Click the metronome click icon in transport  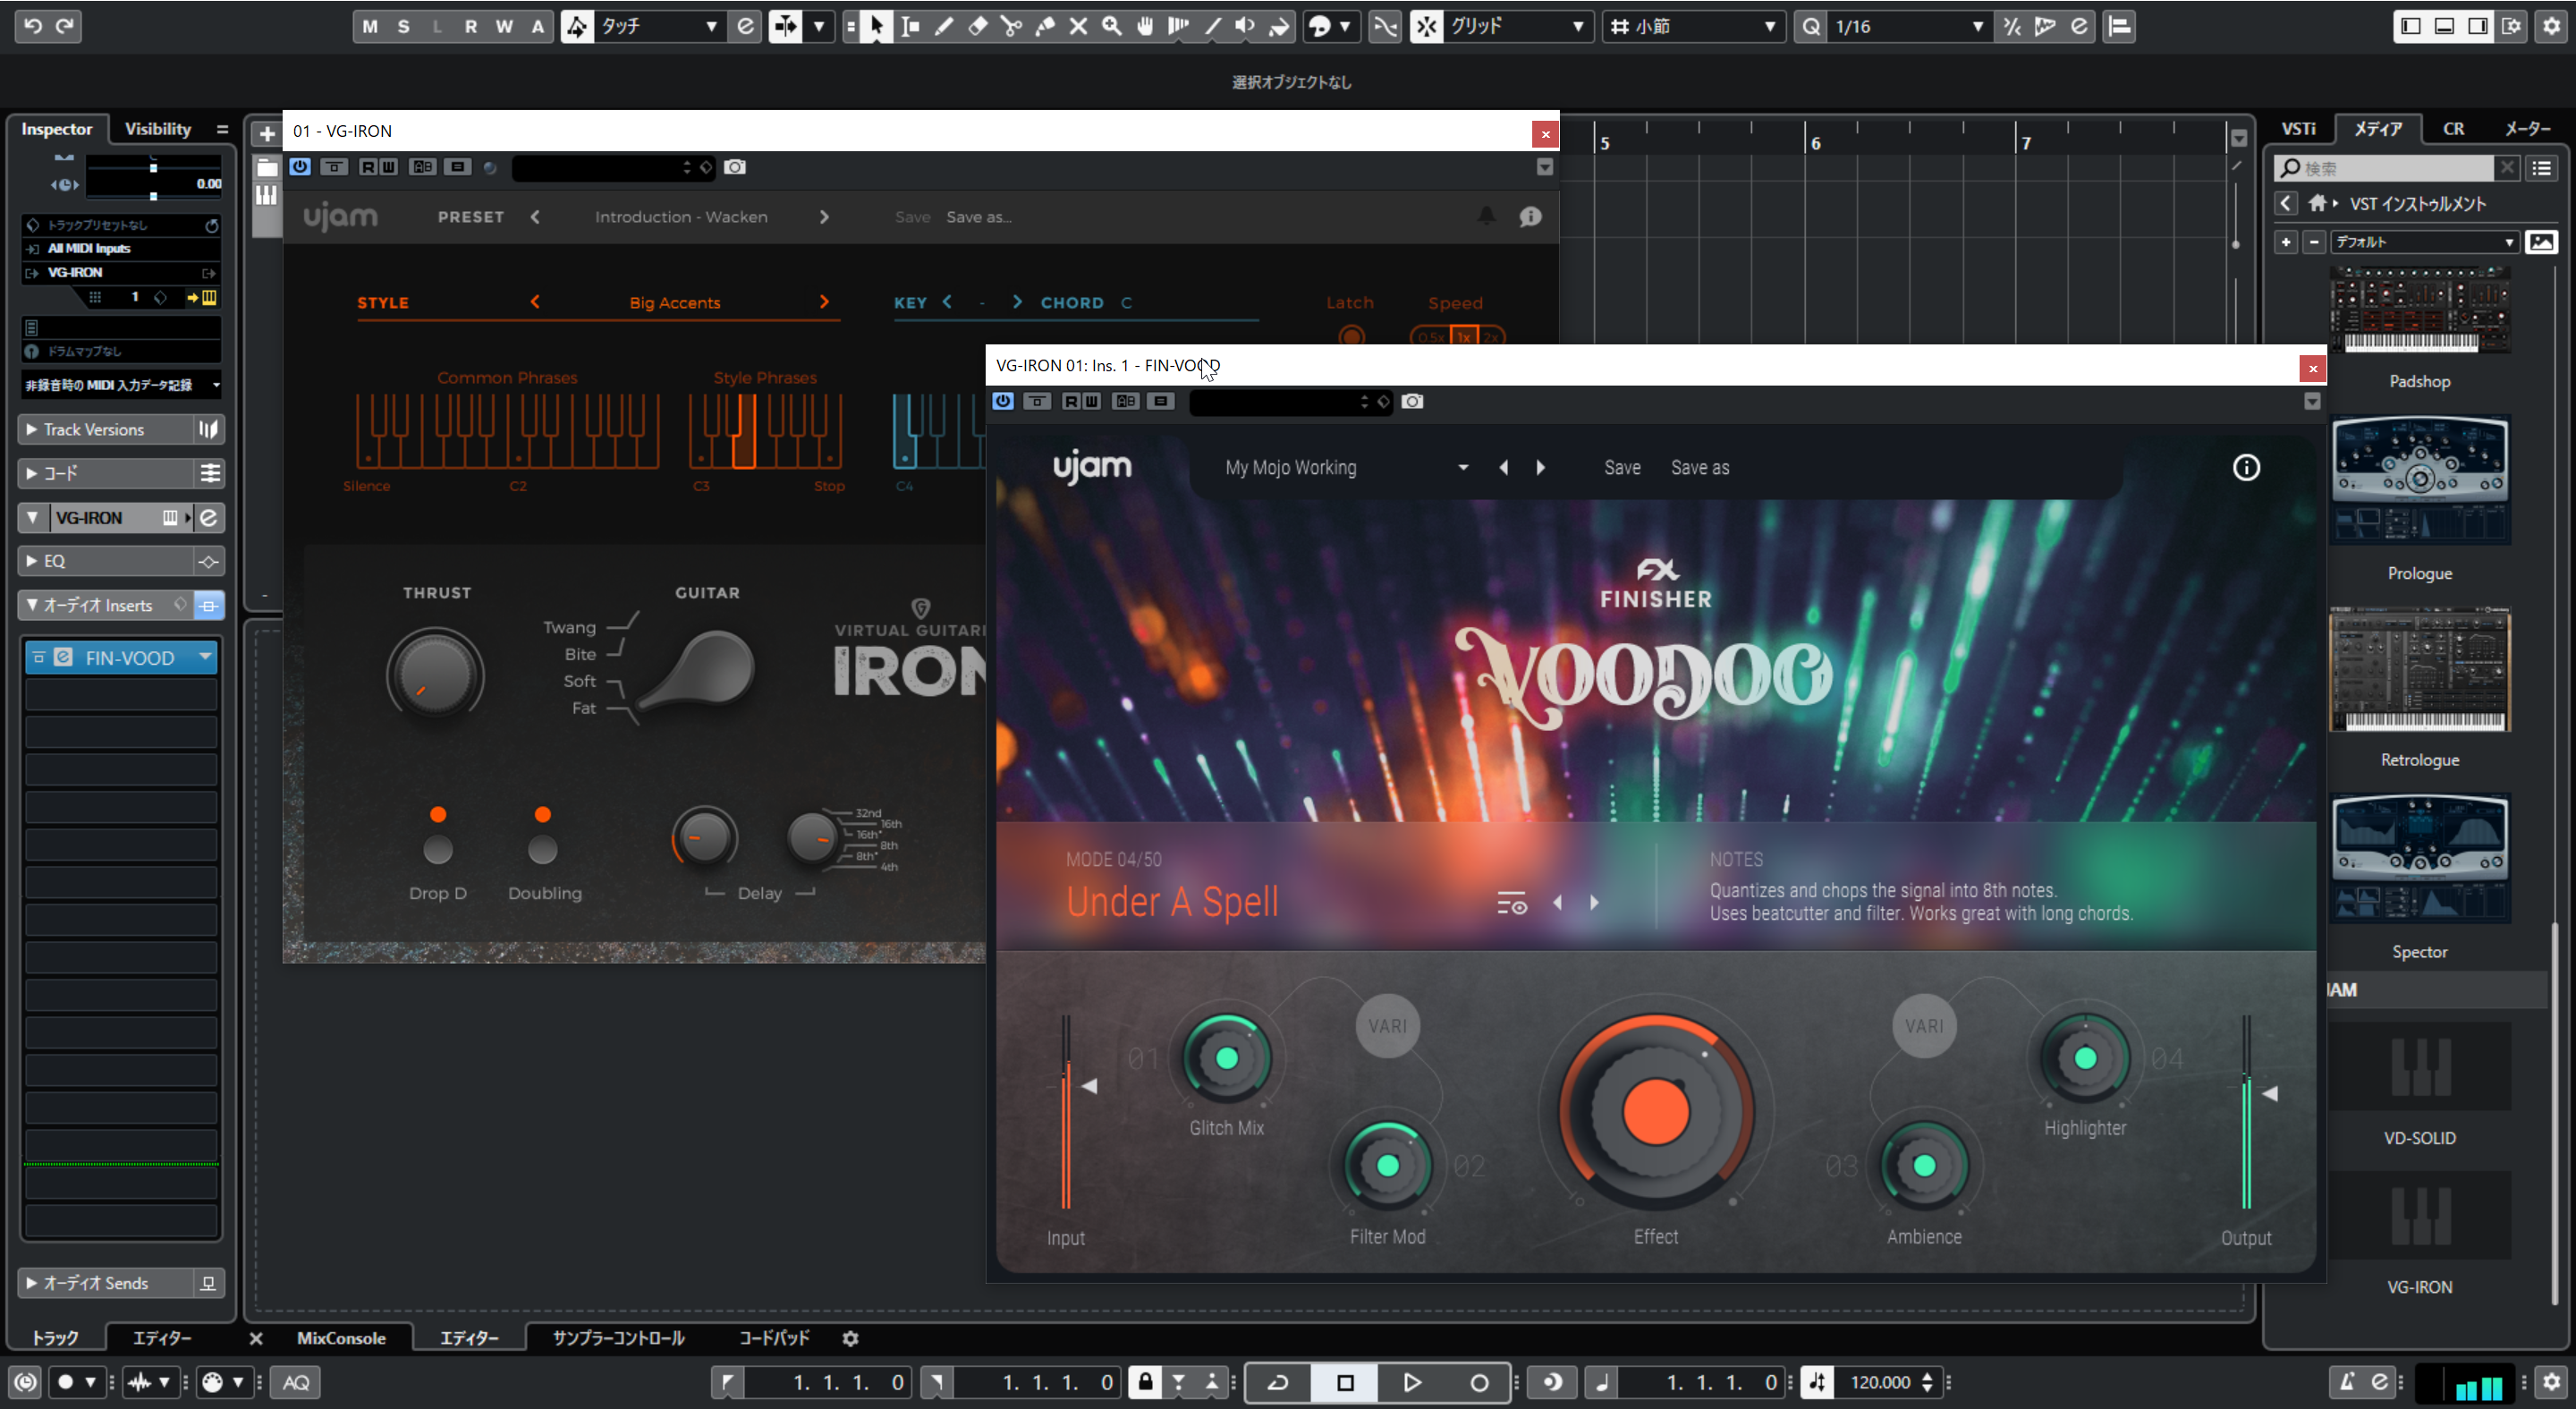2346,1382
